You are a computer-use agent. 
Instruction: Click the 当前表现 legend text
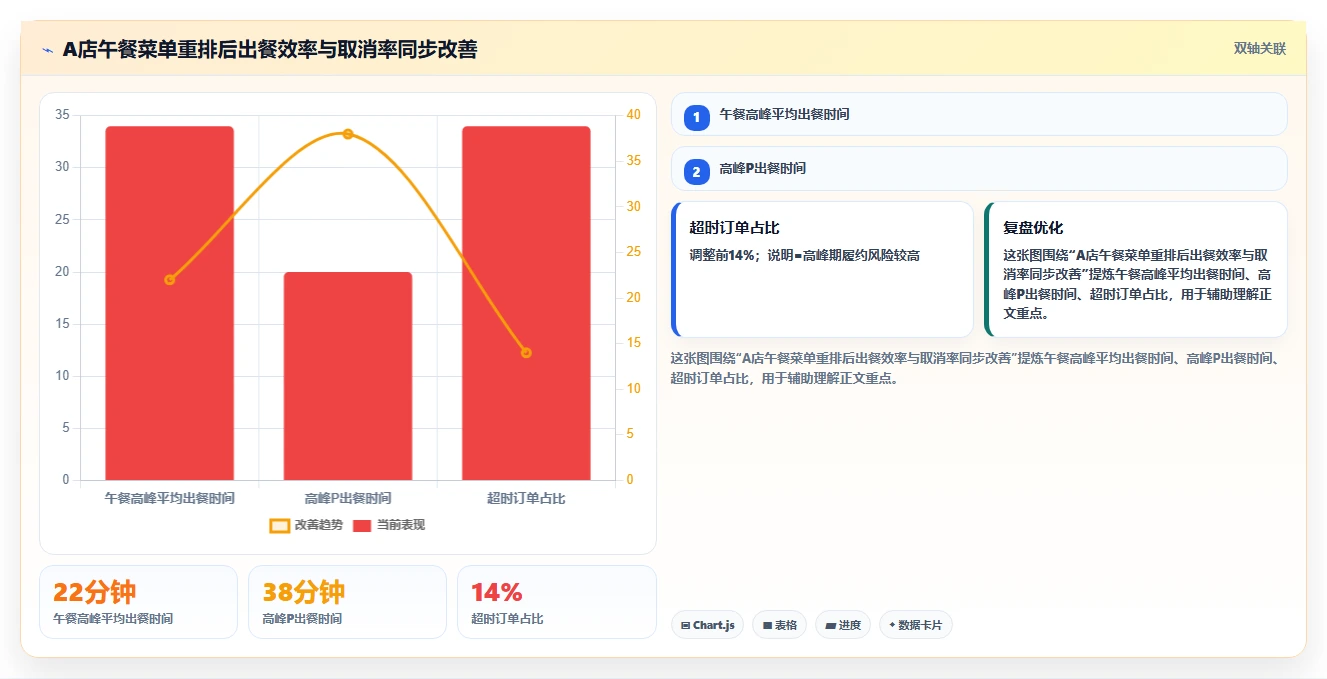coord(401,525)
